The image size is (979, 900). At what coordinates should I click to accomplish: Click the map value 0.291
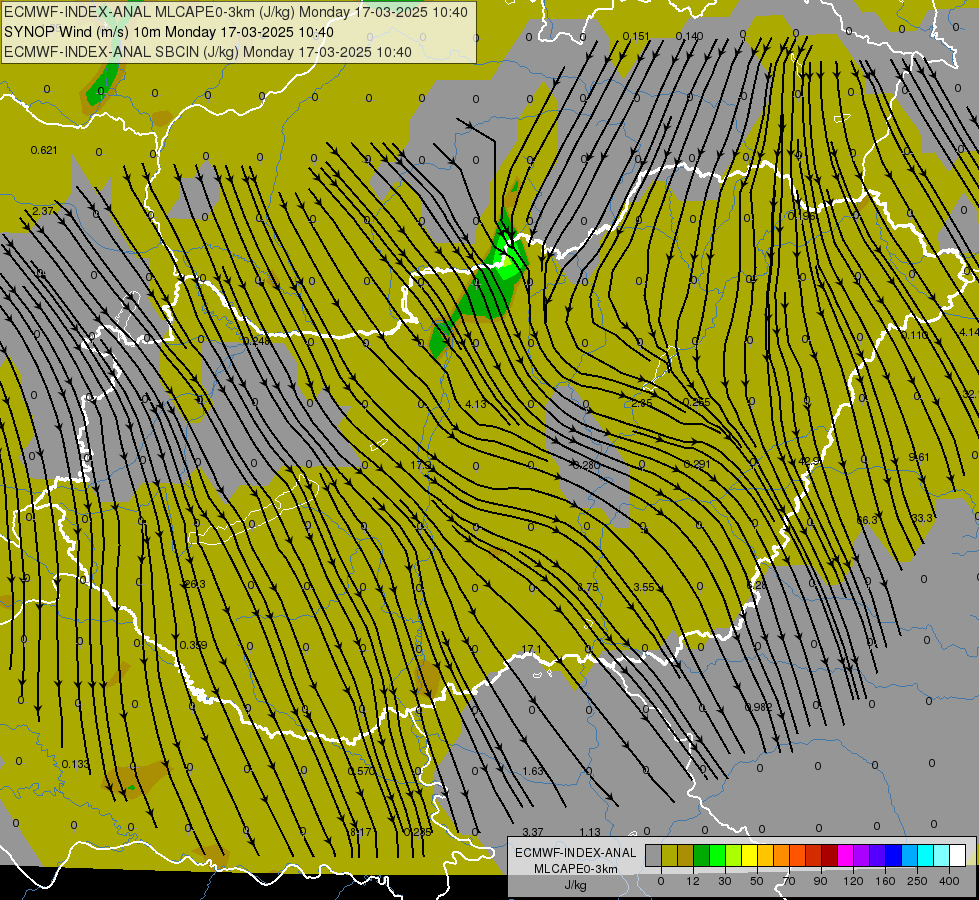[697, 464]
